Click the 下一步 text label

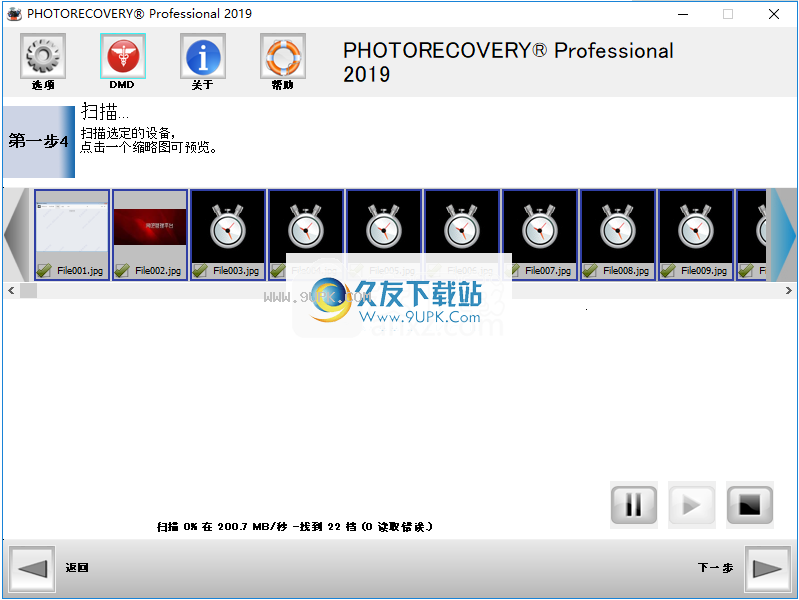pos(715,567)
